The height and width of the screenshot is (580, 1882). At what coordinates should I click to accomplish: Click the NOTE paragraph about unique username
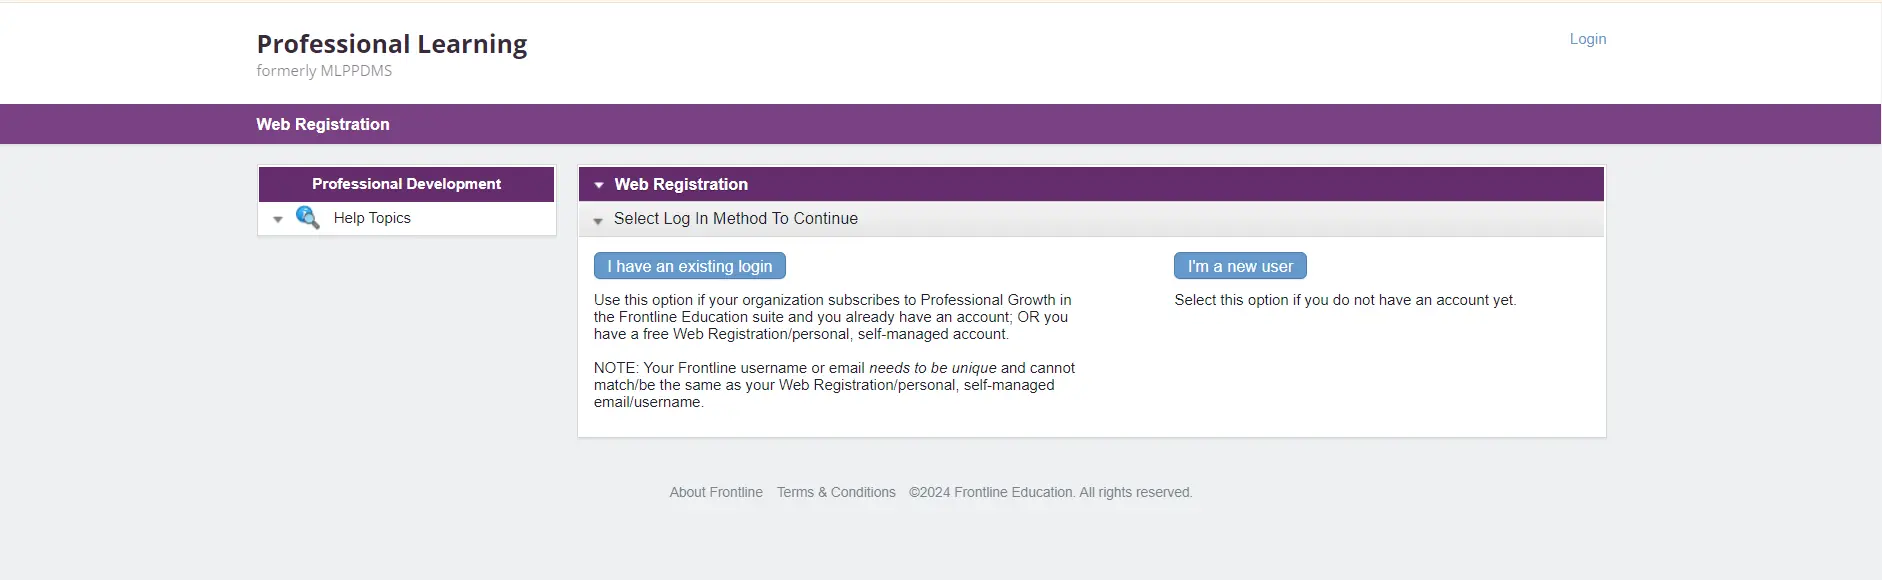click(835, 385)
